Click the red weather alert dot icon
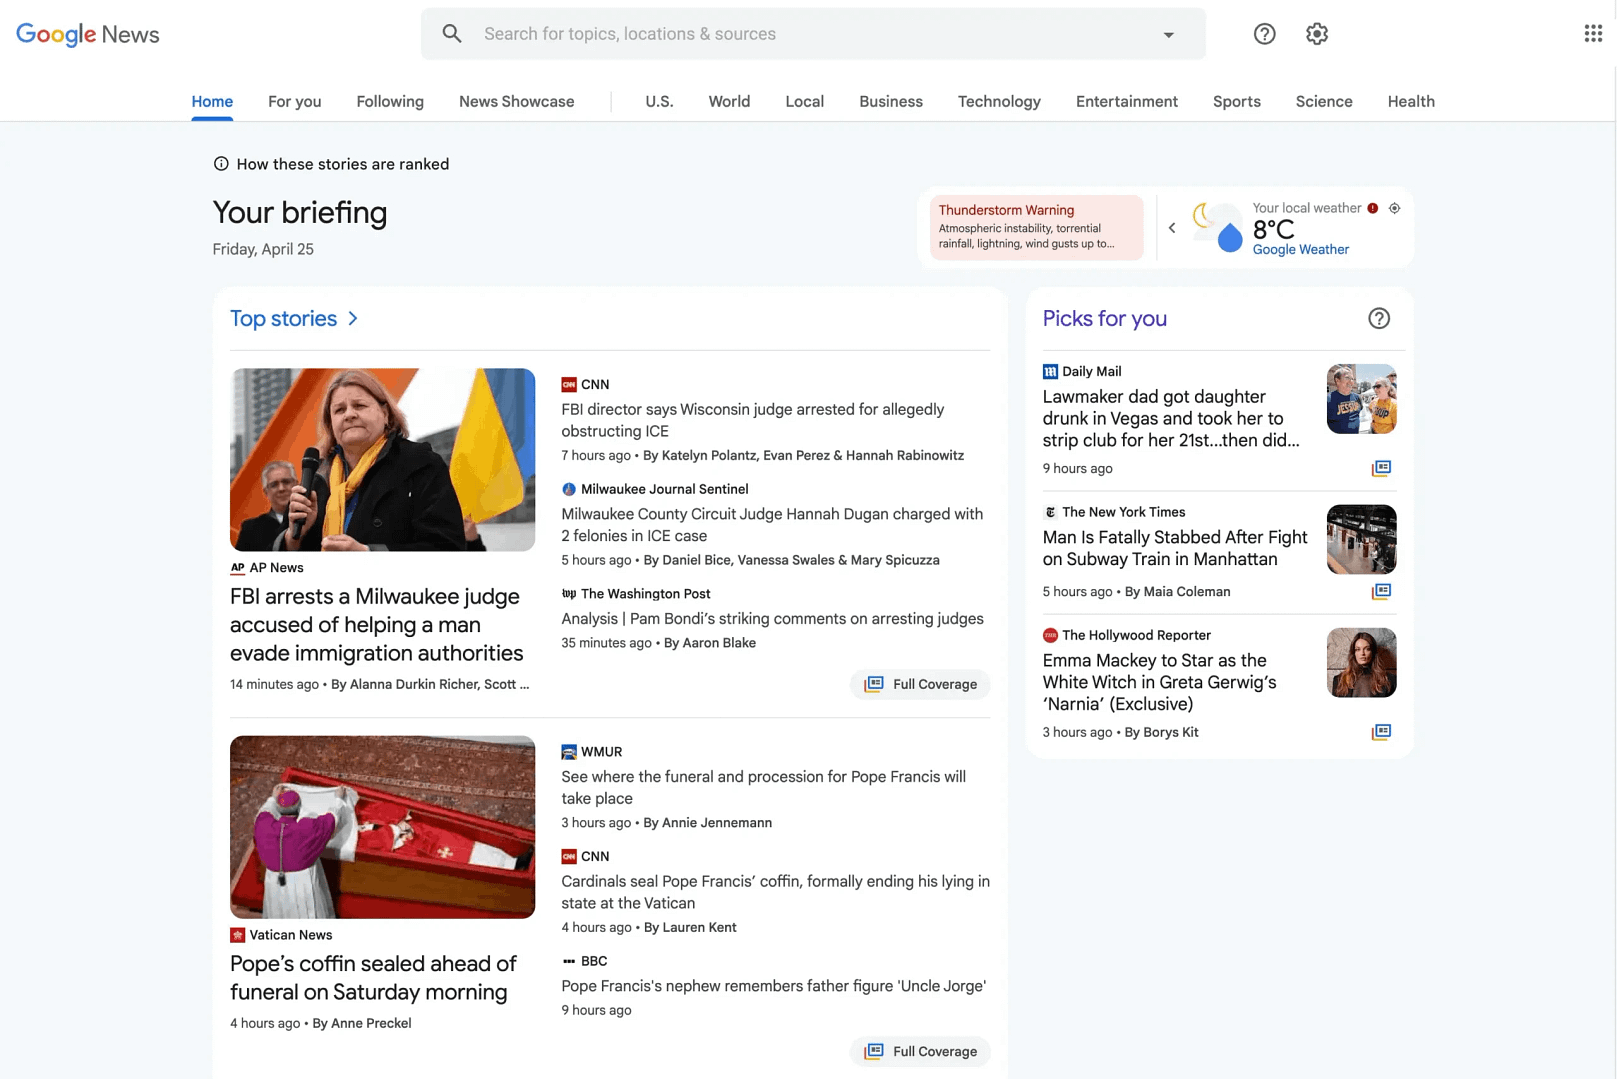 click(x=1373, y=208)
